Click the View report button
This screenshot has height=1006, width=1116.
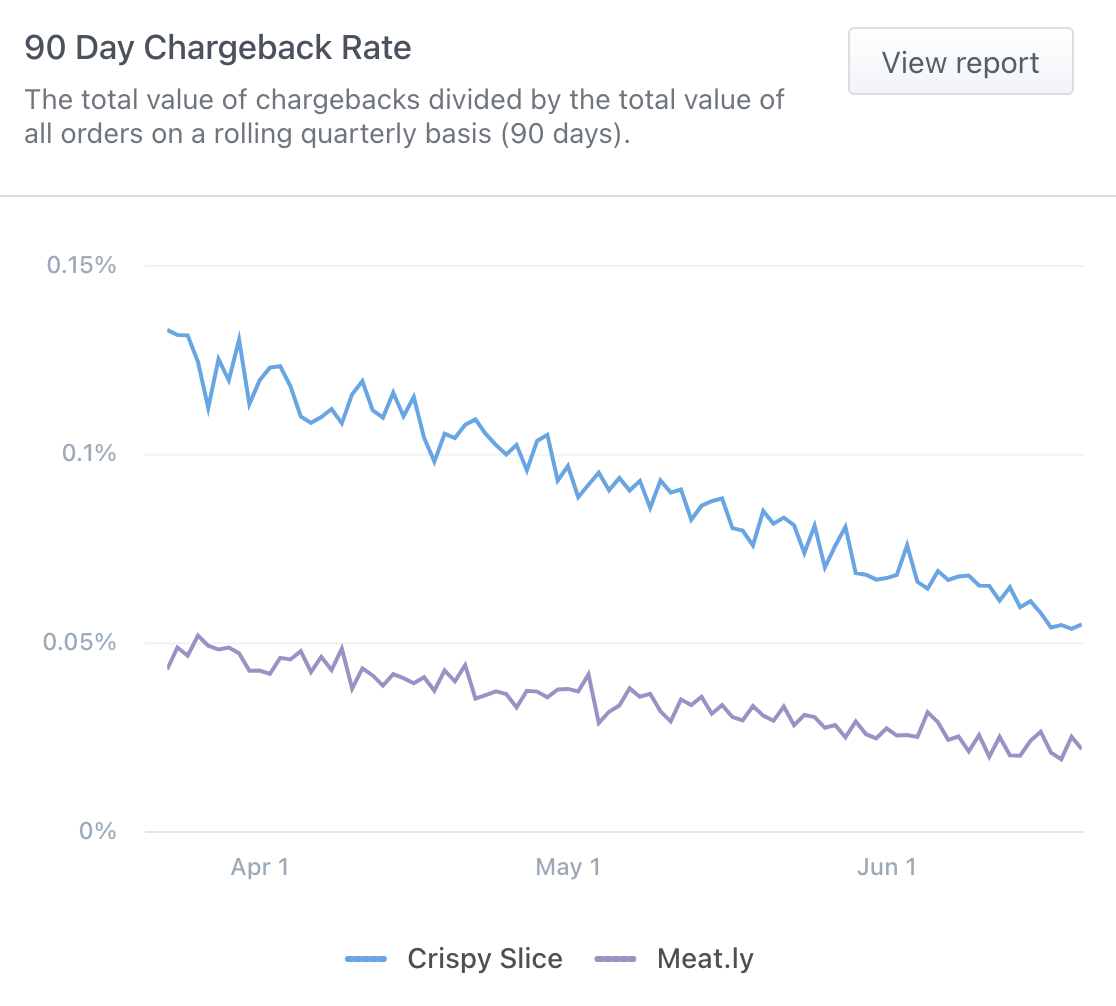[960, 63]
